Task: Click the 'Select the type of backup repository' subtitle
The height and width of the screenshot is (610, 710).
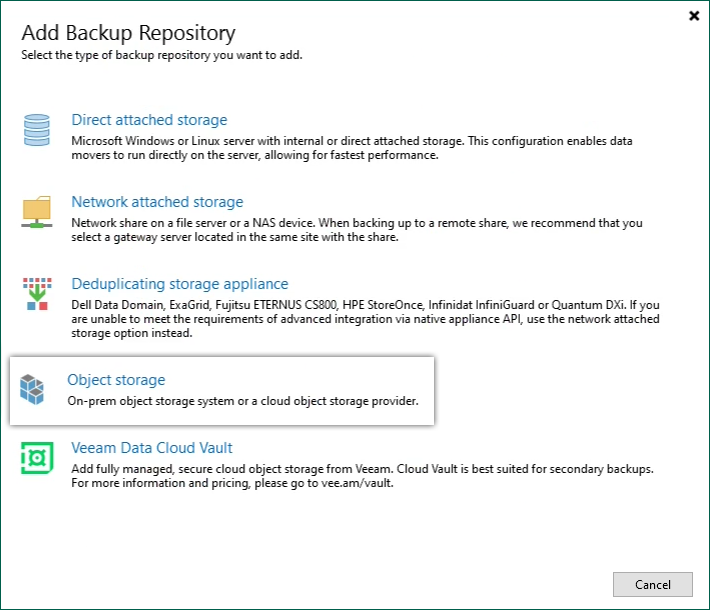Action: [x=162, y=55]
